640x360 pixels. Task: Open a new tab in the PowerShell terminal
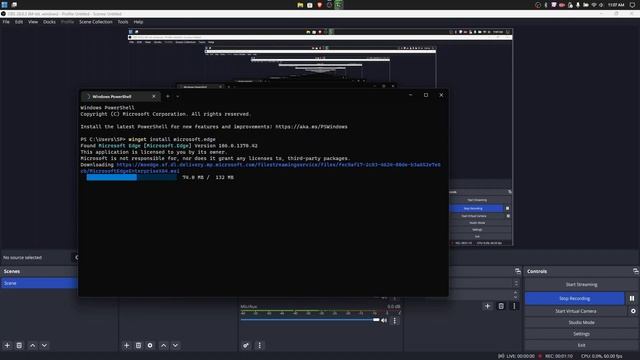(x=168, y=96)
